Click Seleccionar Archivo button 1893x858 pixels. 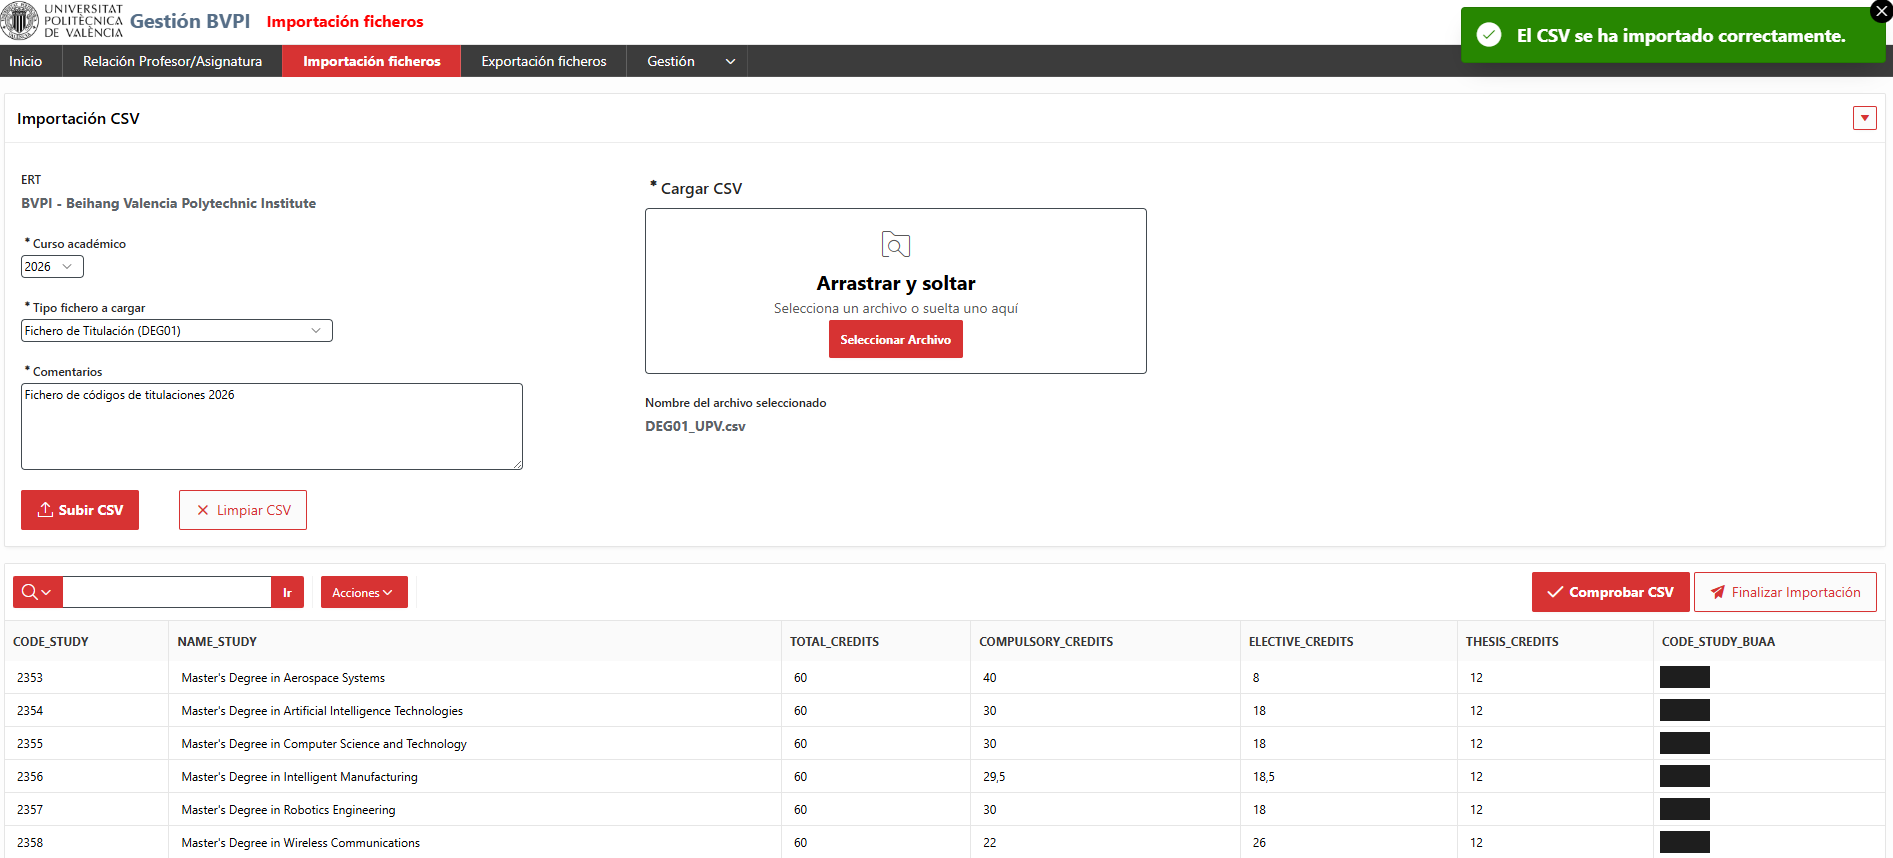click(x=895, y=339)
